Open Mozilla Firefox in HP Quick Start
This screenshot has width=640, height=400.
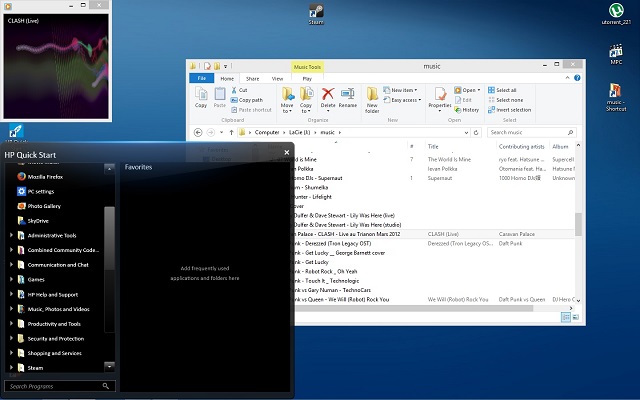40,177
